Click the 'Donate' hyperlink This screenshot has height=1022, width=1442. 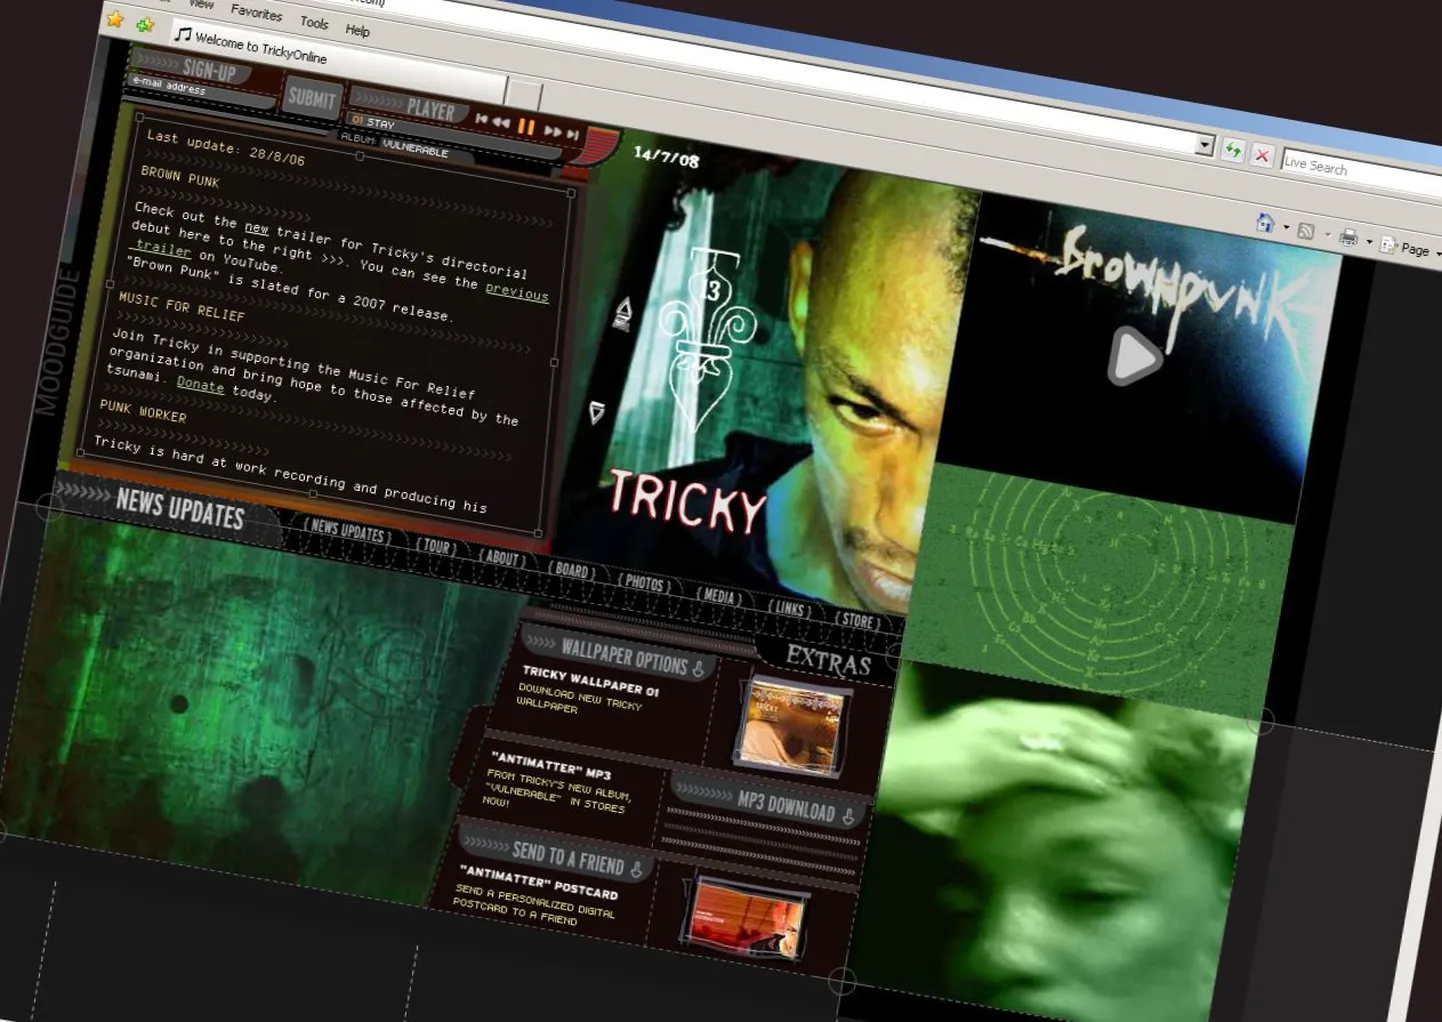[200, 384]
